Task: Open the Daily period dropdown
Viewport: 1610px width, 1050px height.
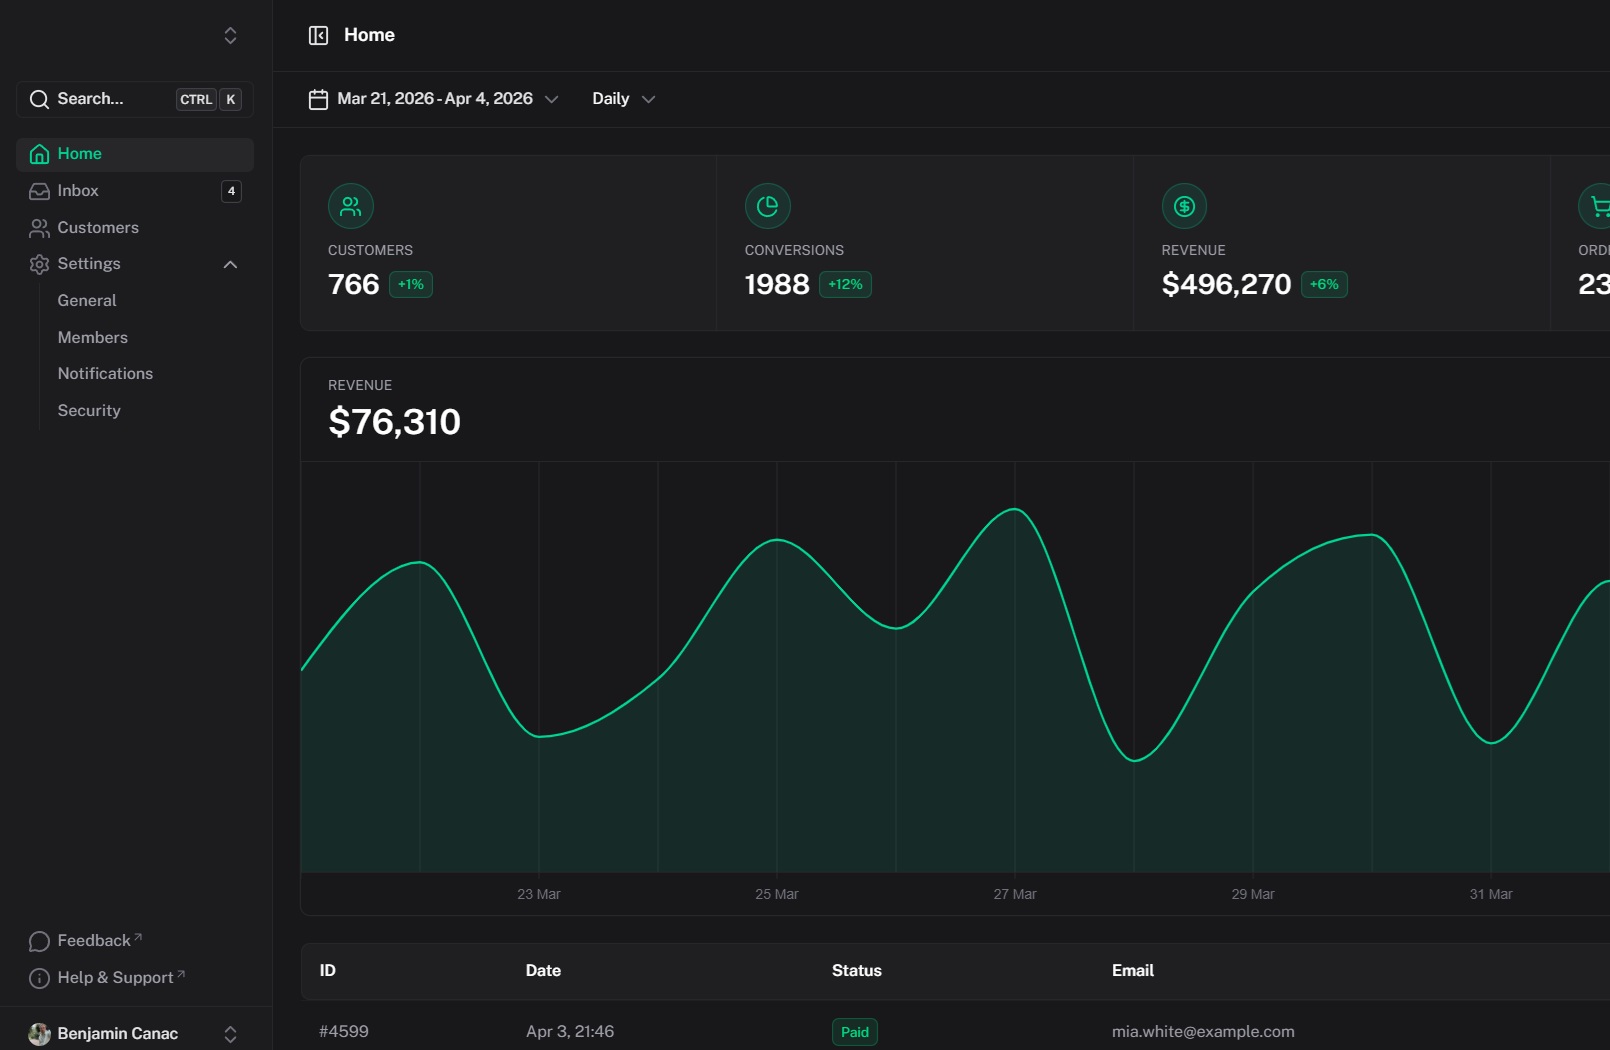Action: [623, 99]
